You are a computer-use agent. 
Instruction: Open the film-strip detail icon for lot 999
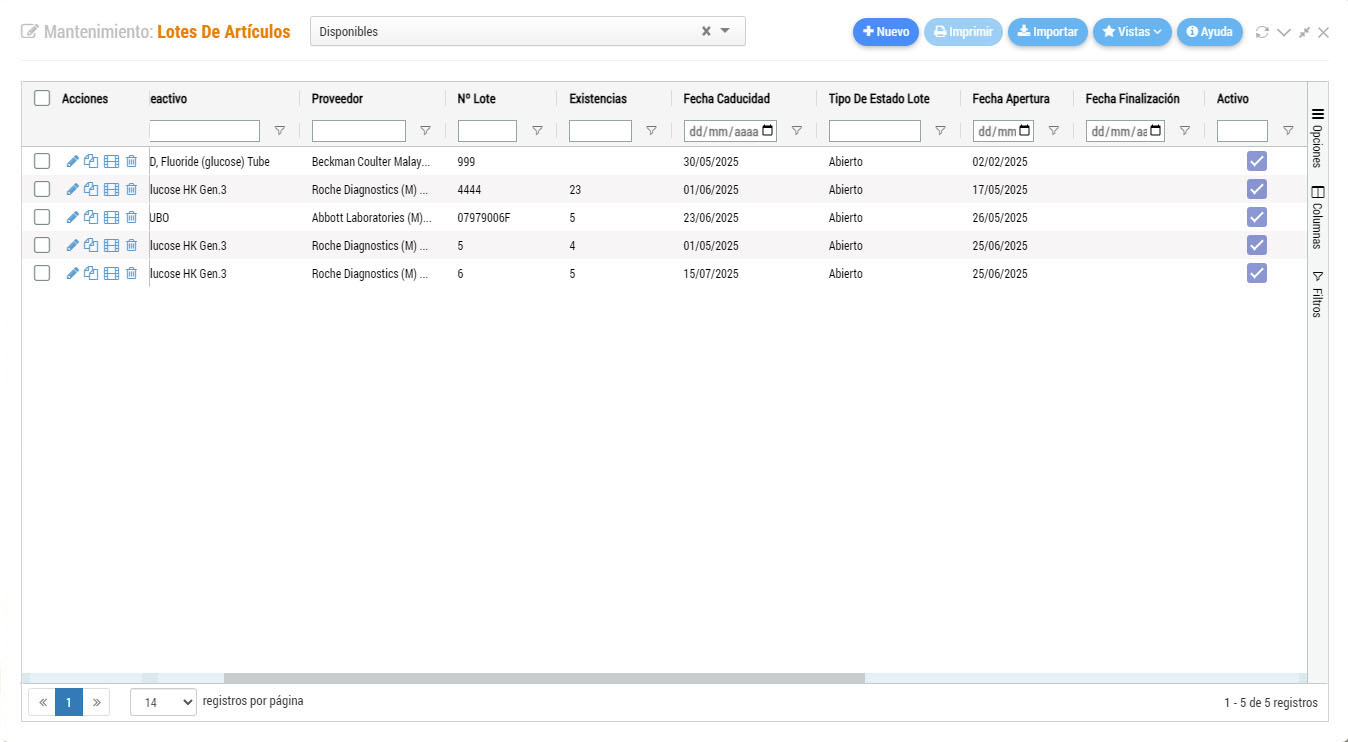point(111,161)
